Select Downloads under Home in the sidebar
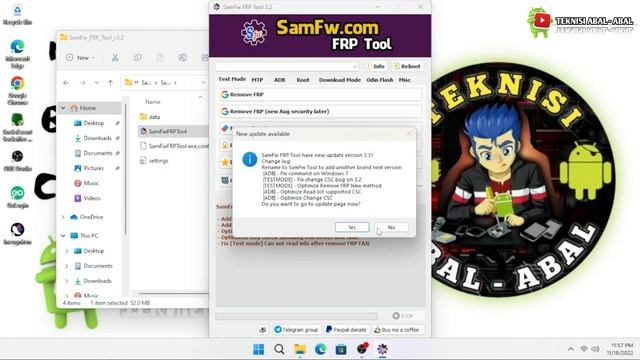 click(97, 138)
